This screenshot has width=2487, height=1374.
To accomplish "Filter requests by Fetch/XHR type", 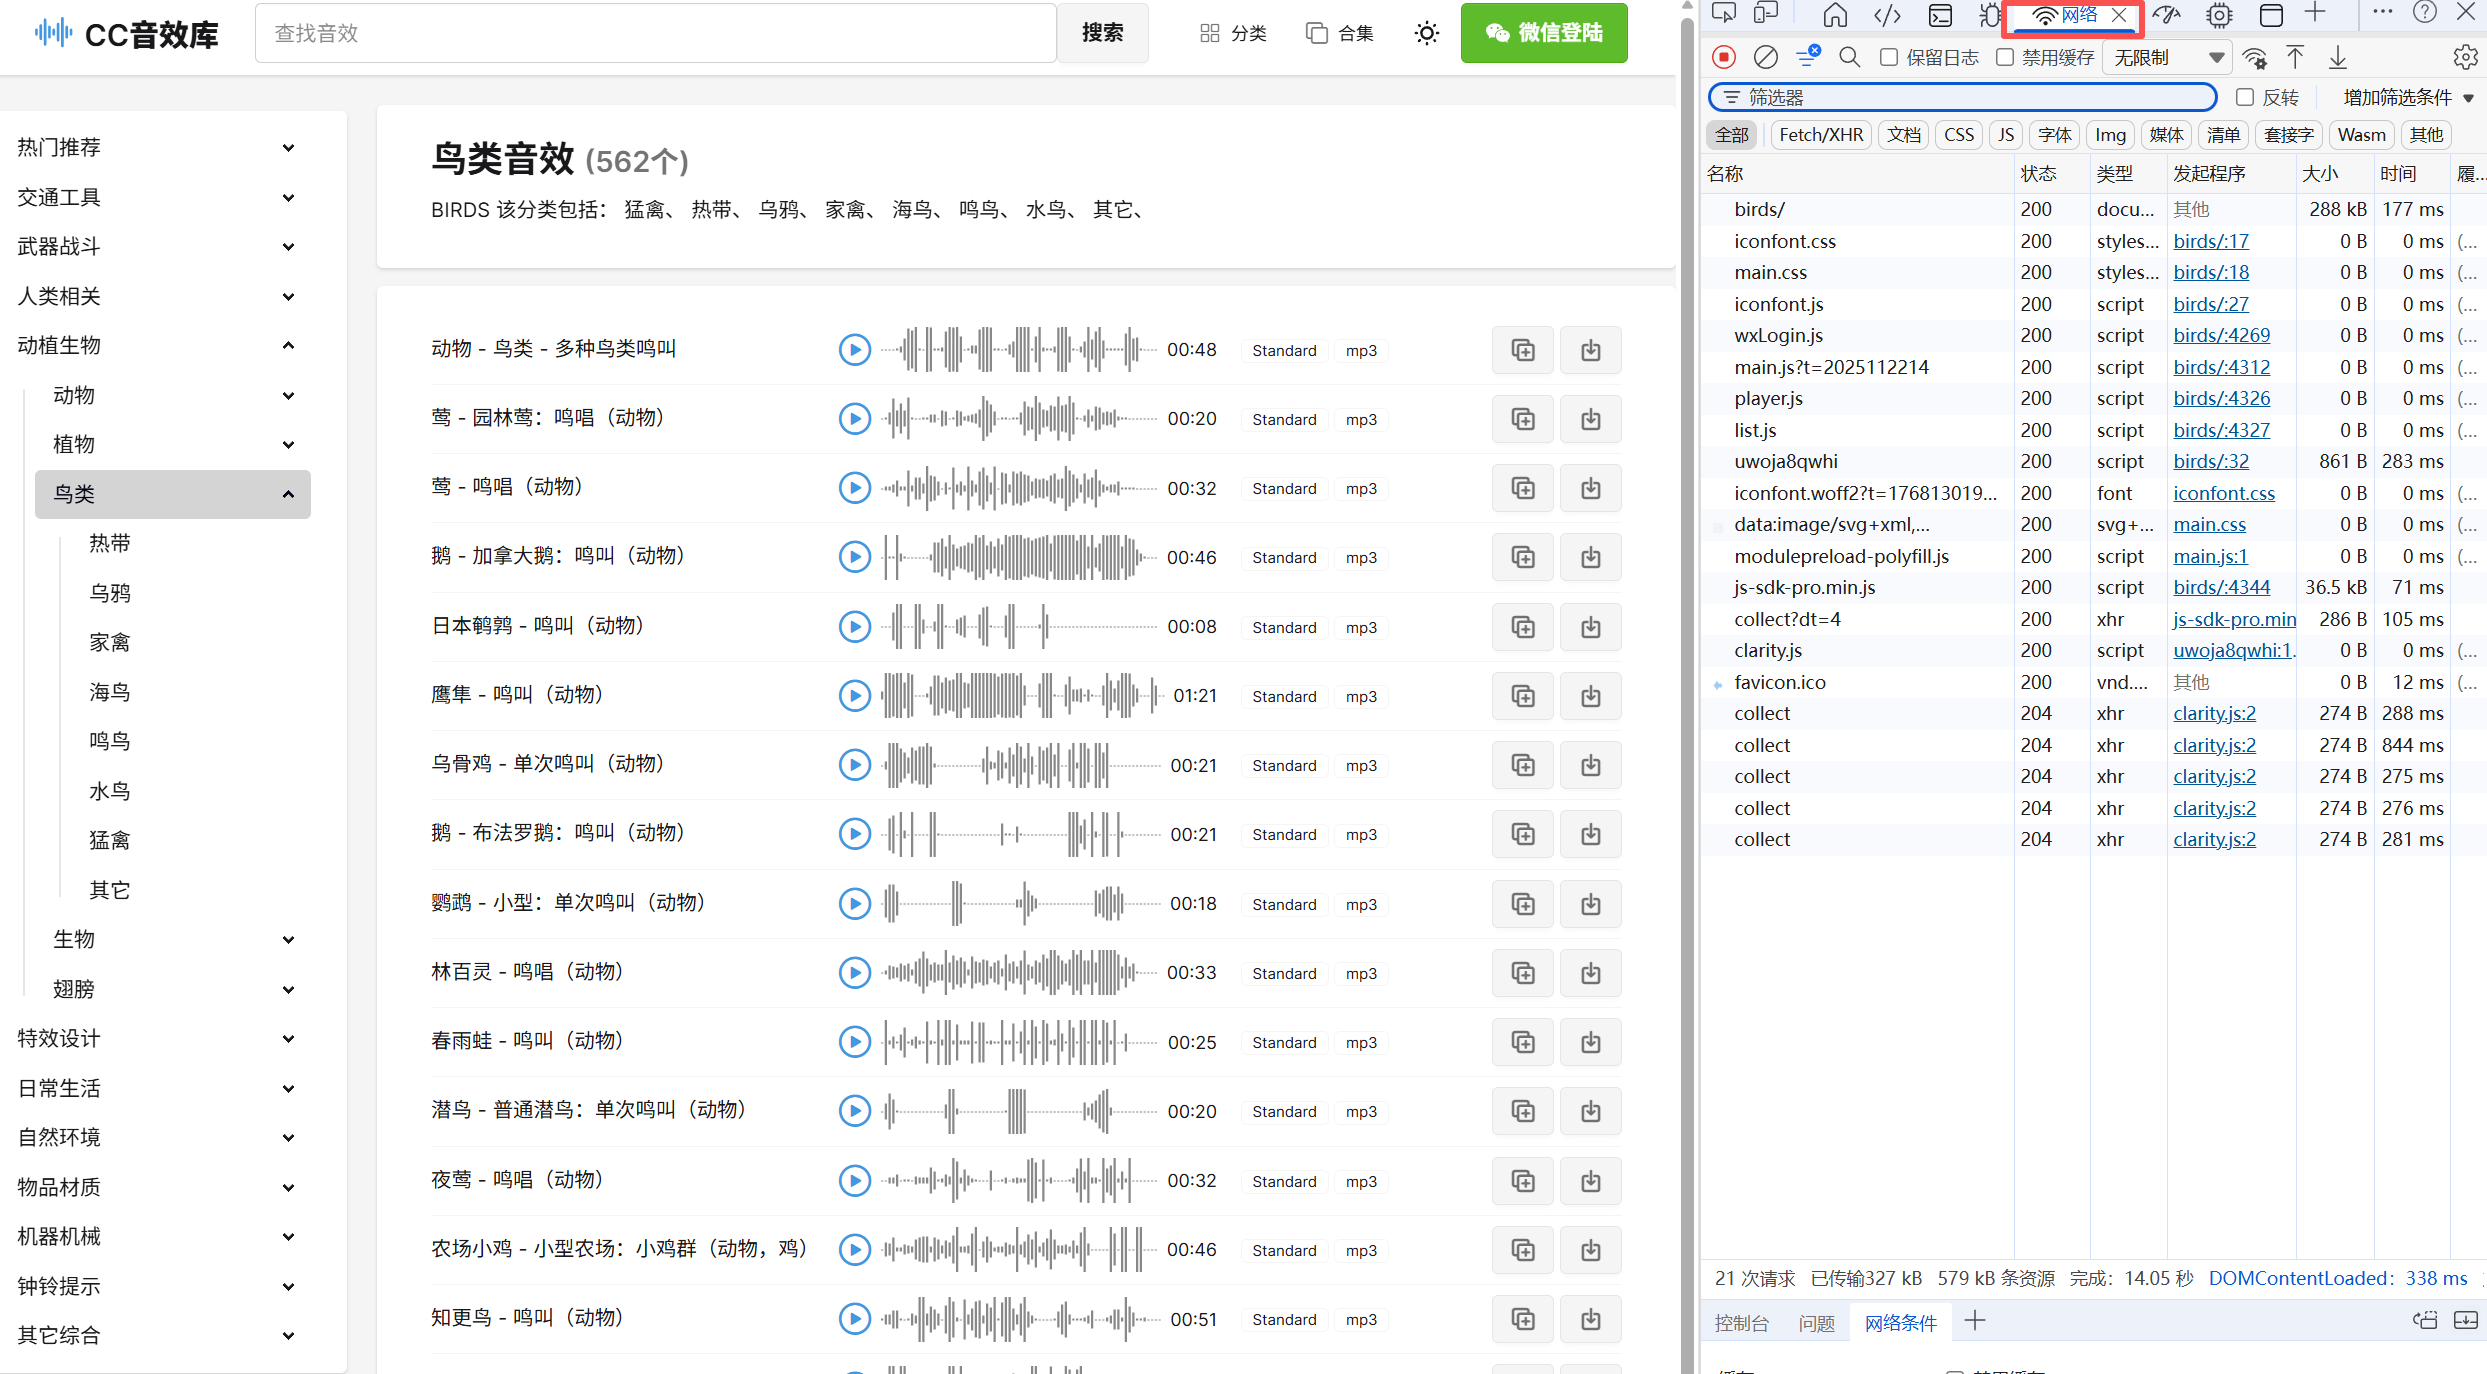I will click(1821, 135).
